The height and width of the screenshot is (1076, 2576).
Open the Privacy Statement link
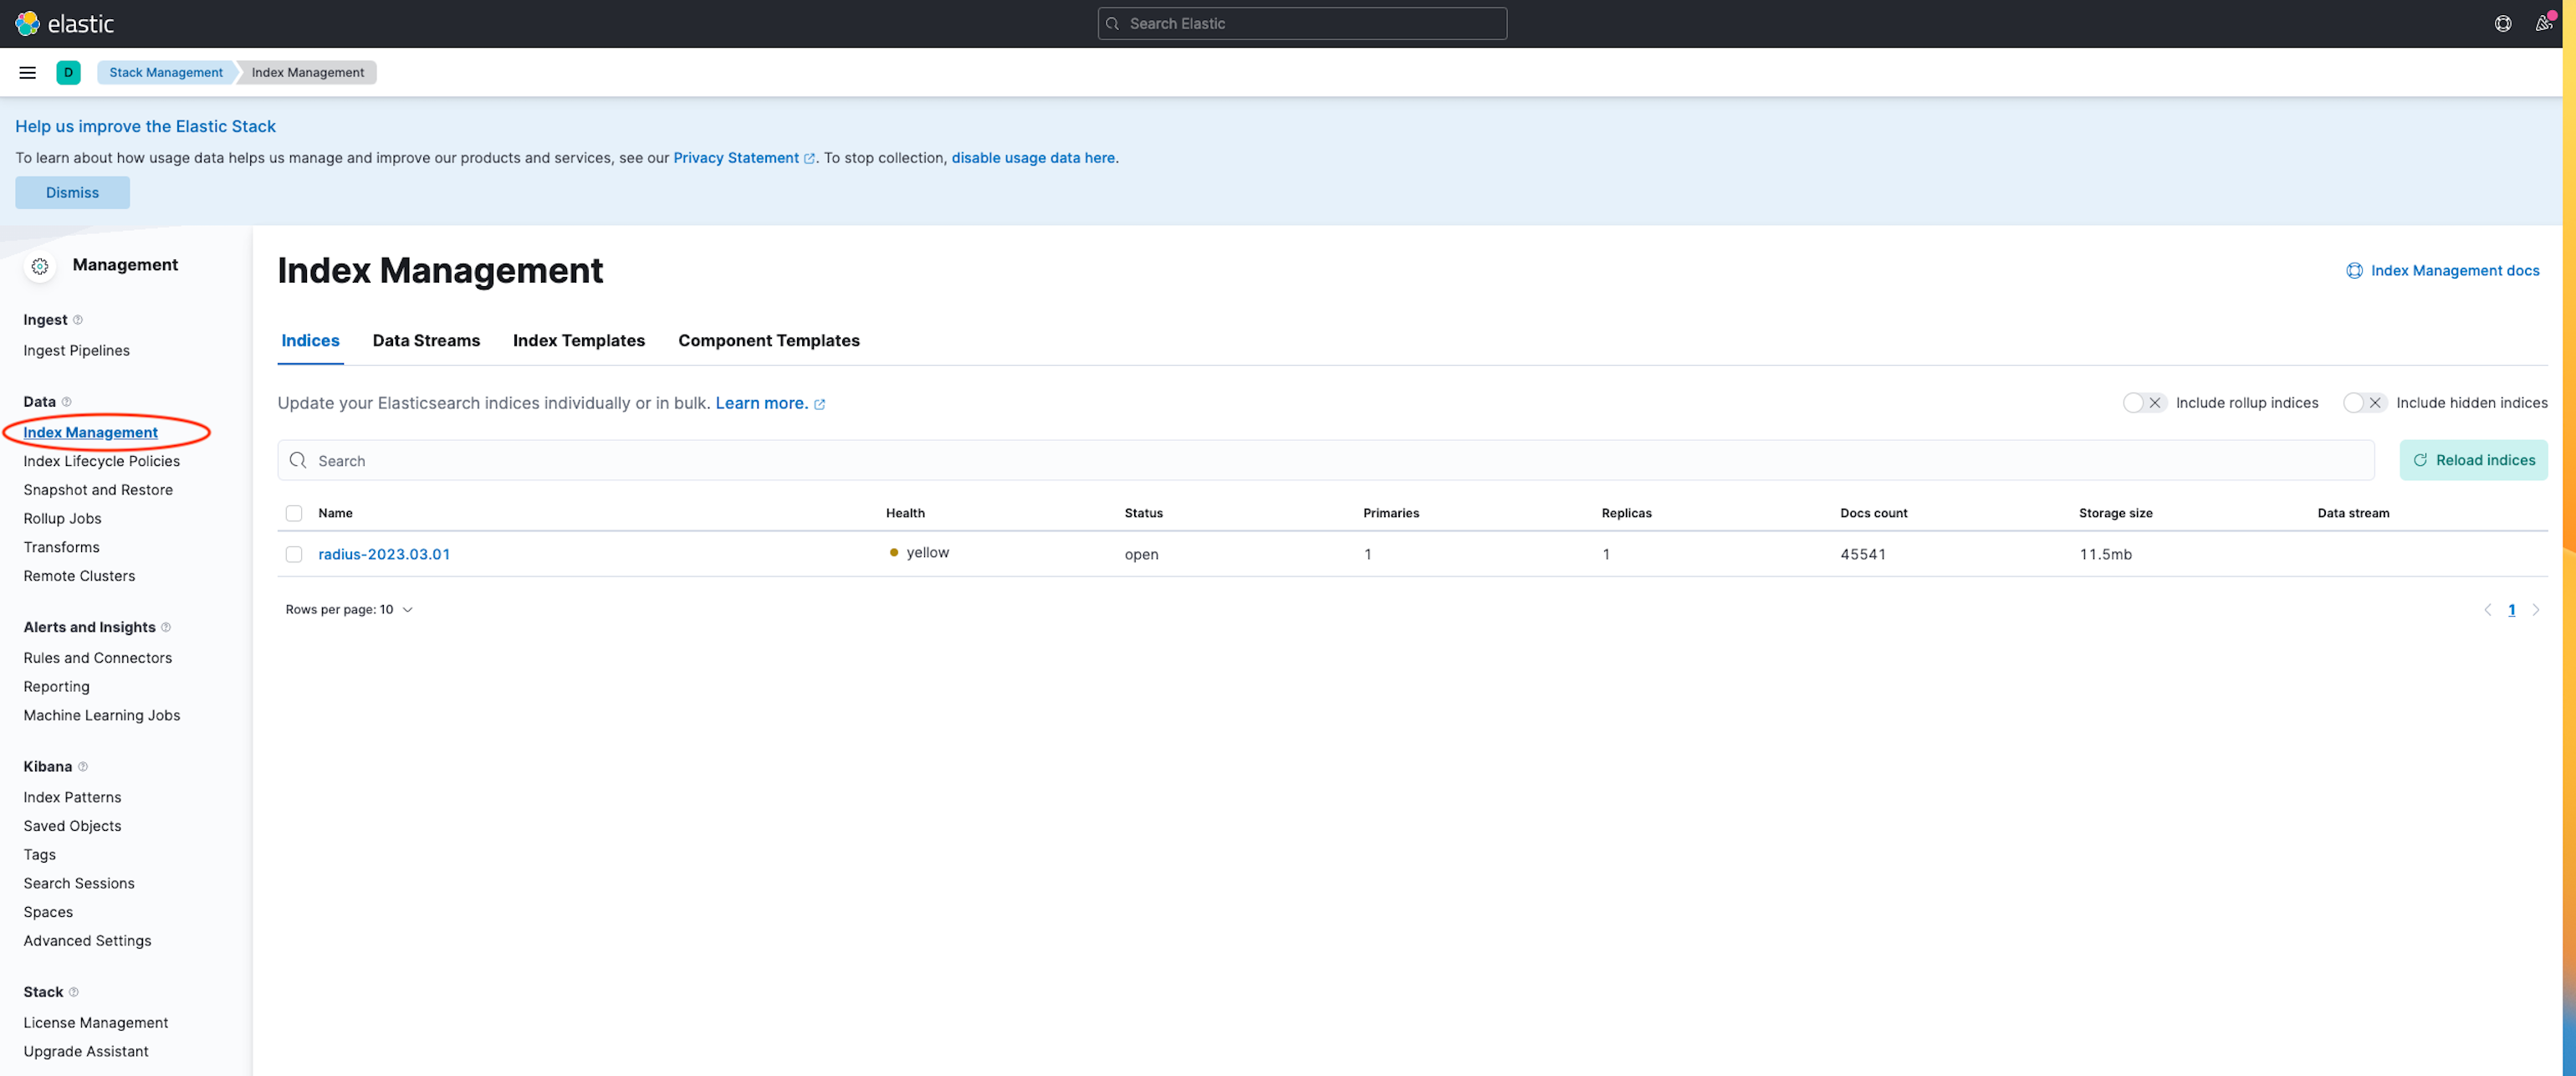tap(736, 158)
